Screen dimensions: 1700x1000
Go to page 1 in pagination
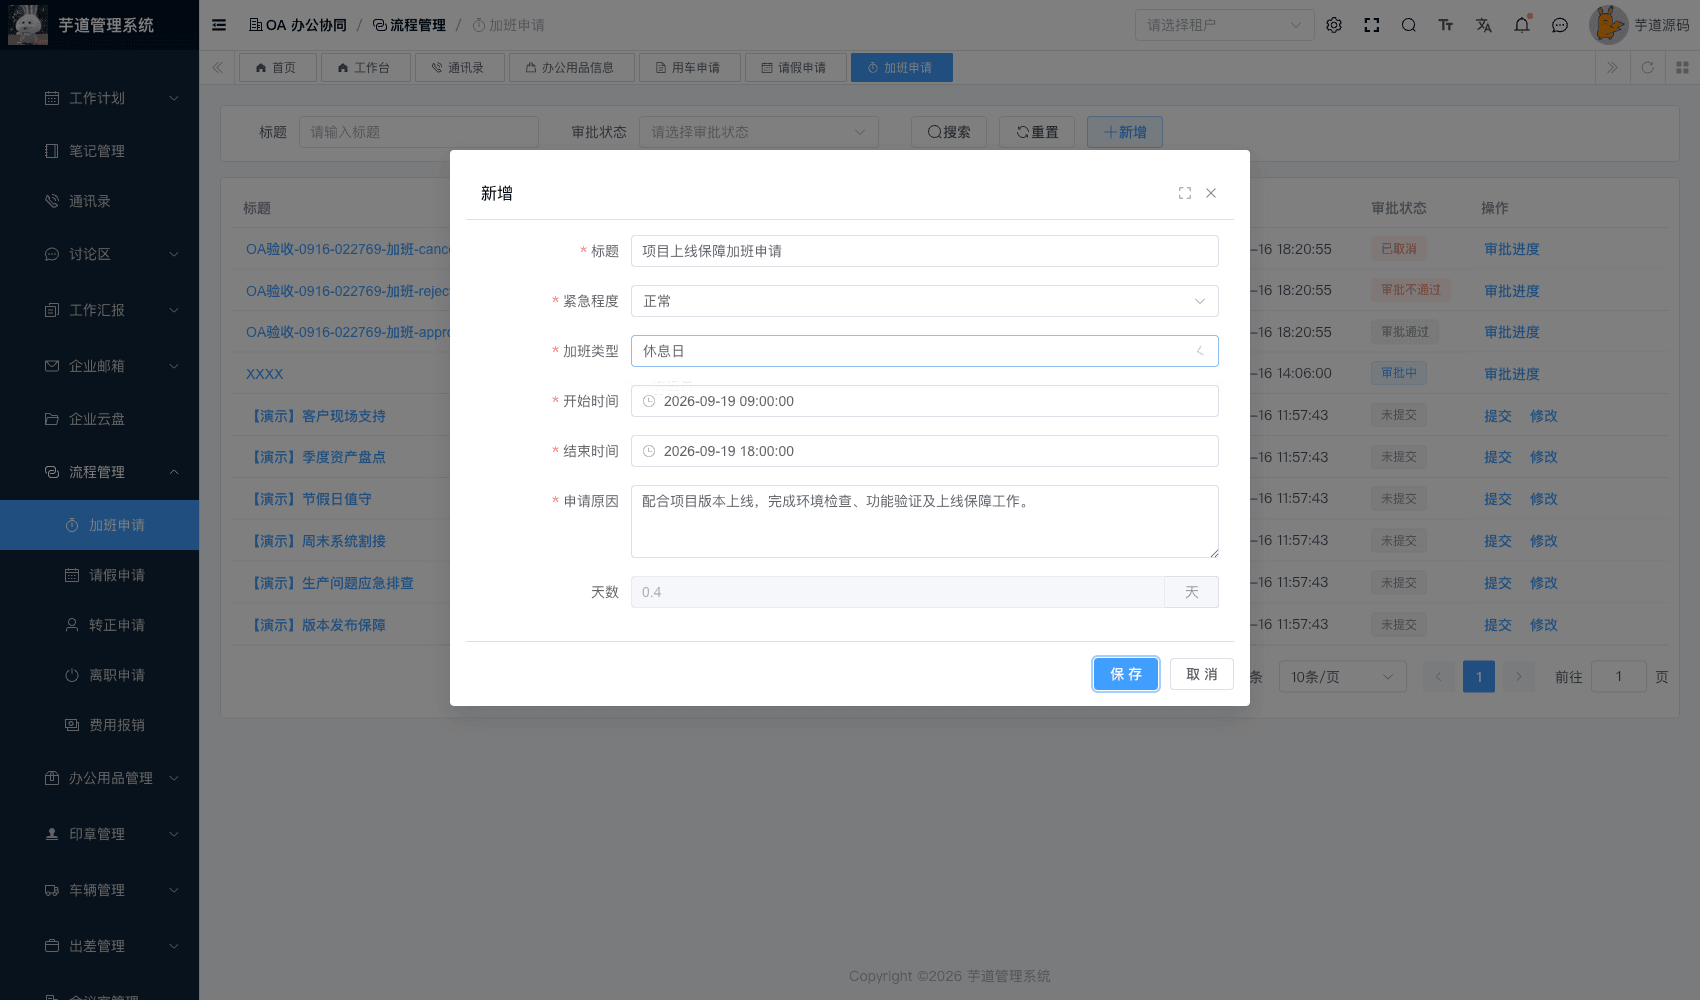(x=1479, y=677)
